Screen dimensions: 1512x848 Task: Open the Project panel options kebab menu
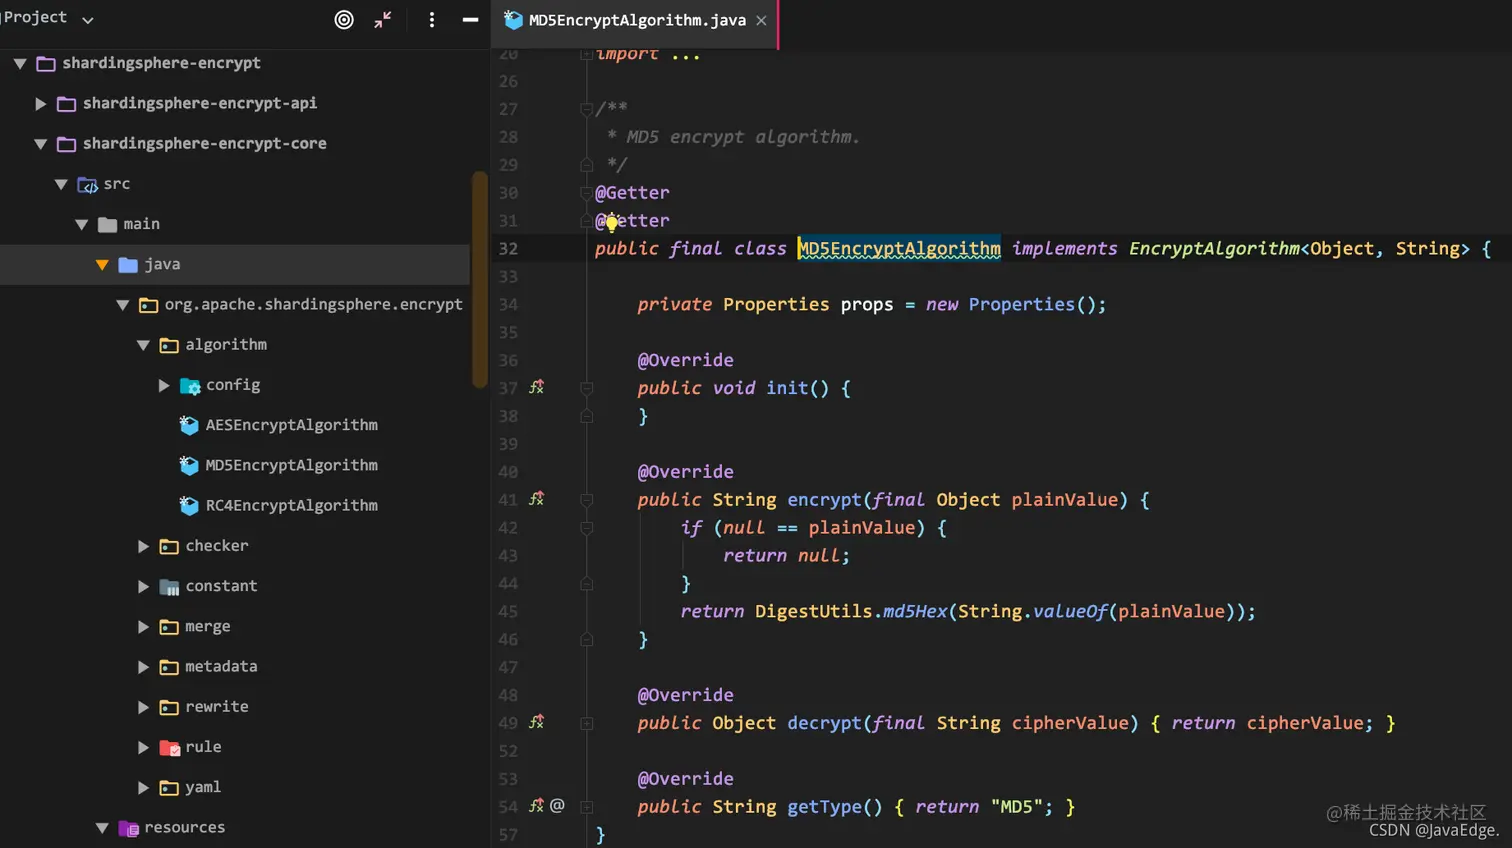tap(432, 20)
